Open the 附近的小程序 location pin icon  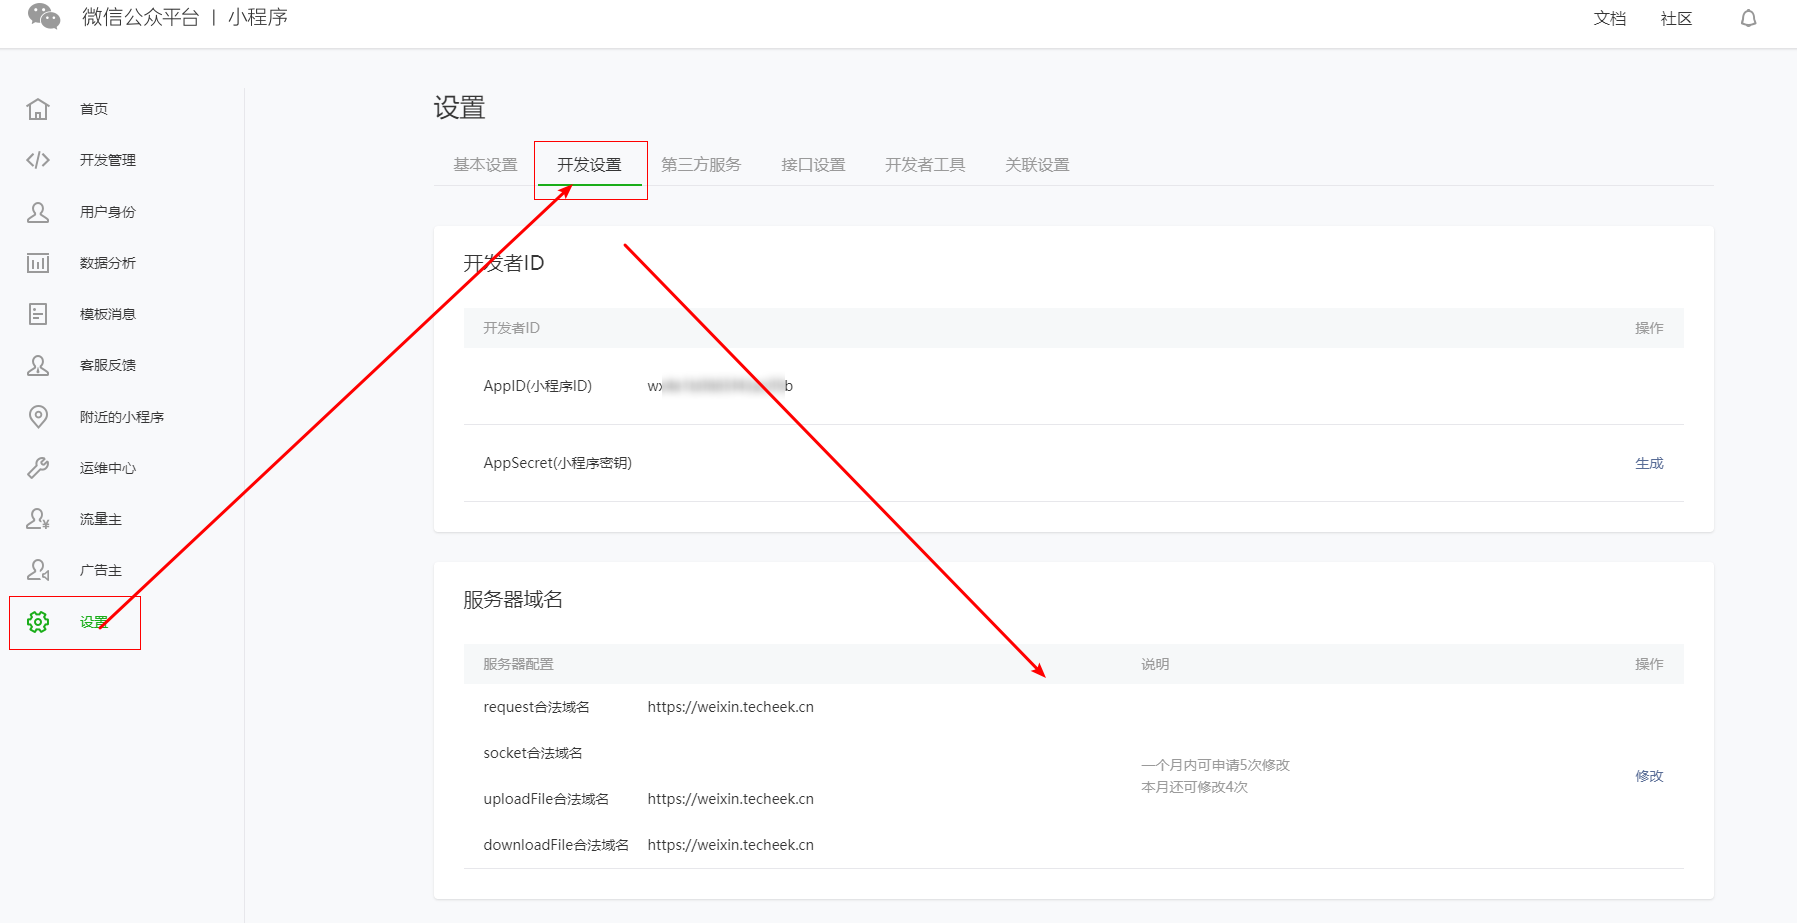[x=38, y=417]
